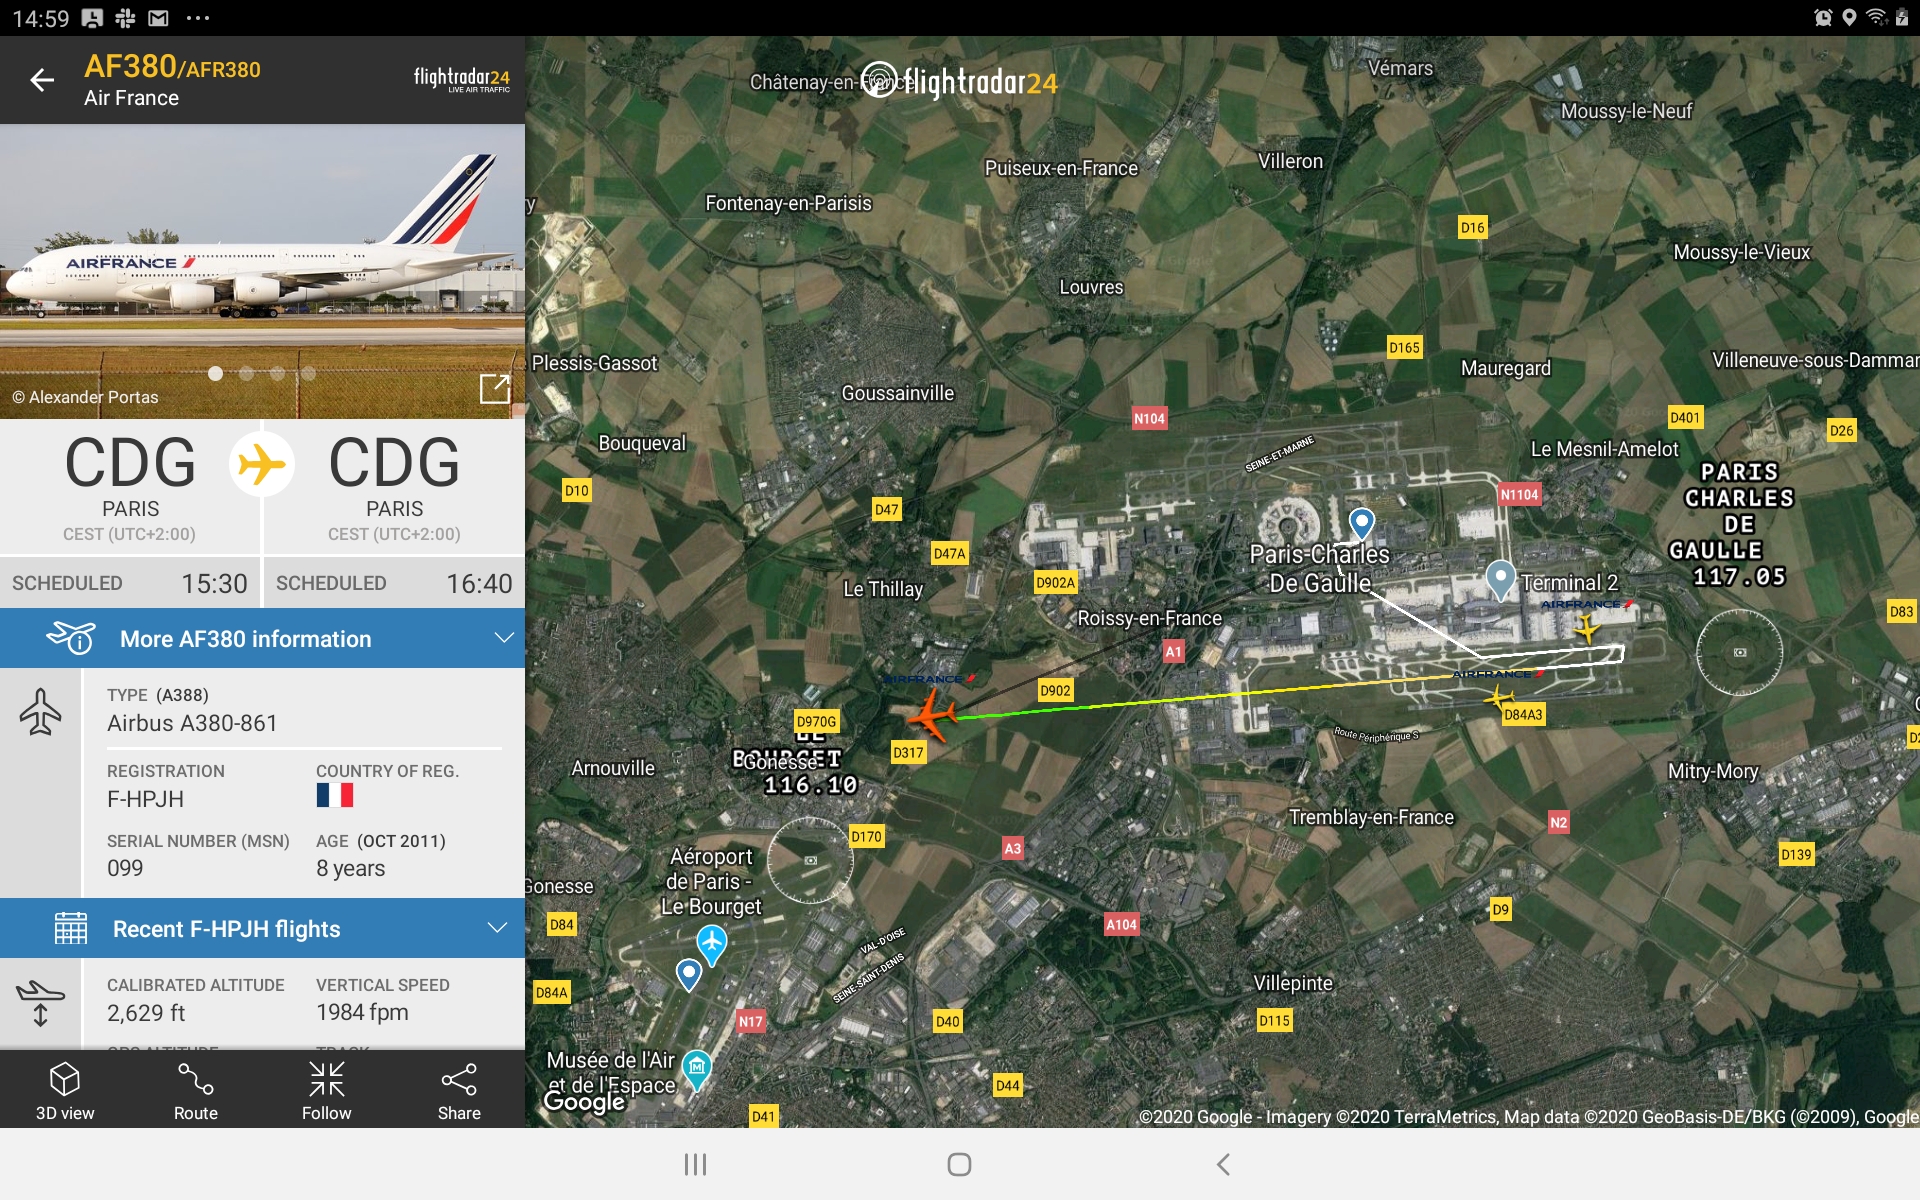
Task: Select yellow Air France plane near Terminal 2
Action: point(1586,628)
